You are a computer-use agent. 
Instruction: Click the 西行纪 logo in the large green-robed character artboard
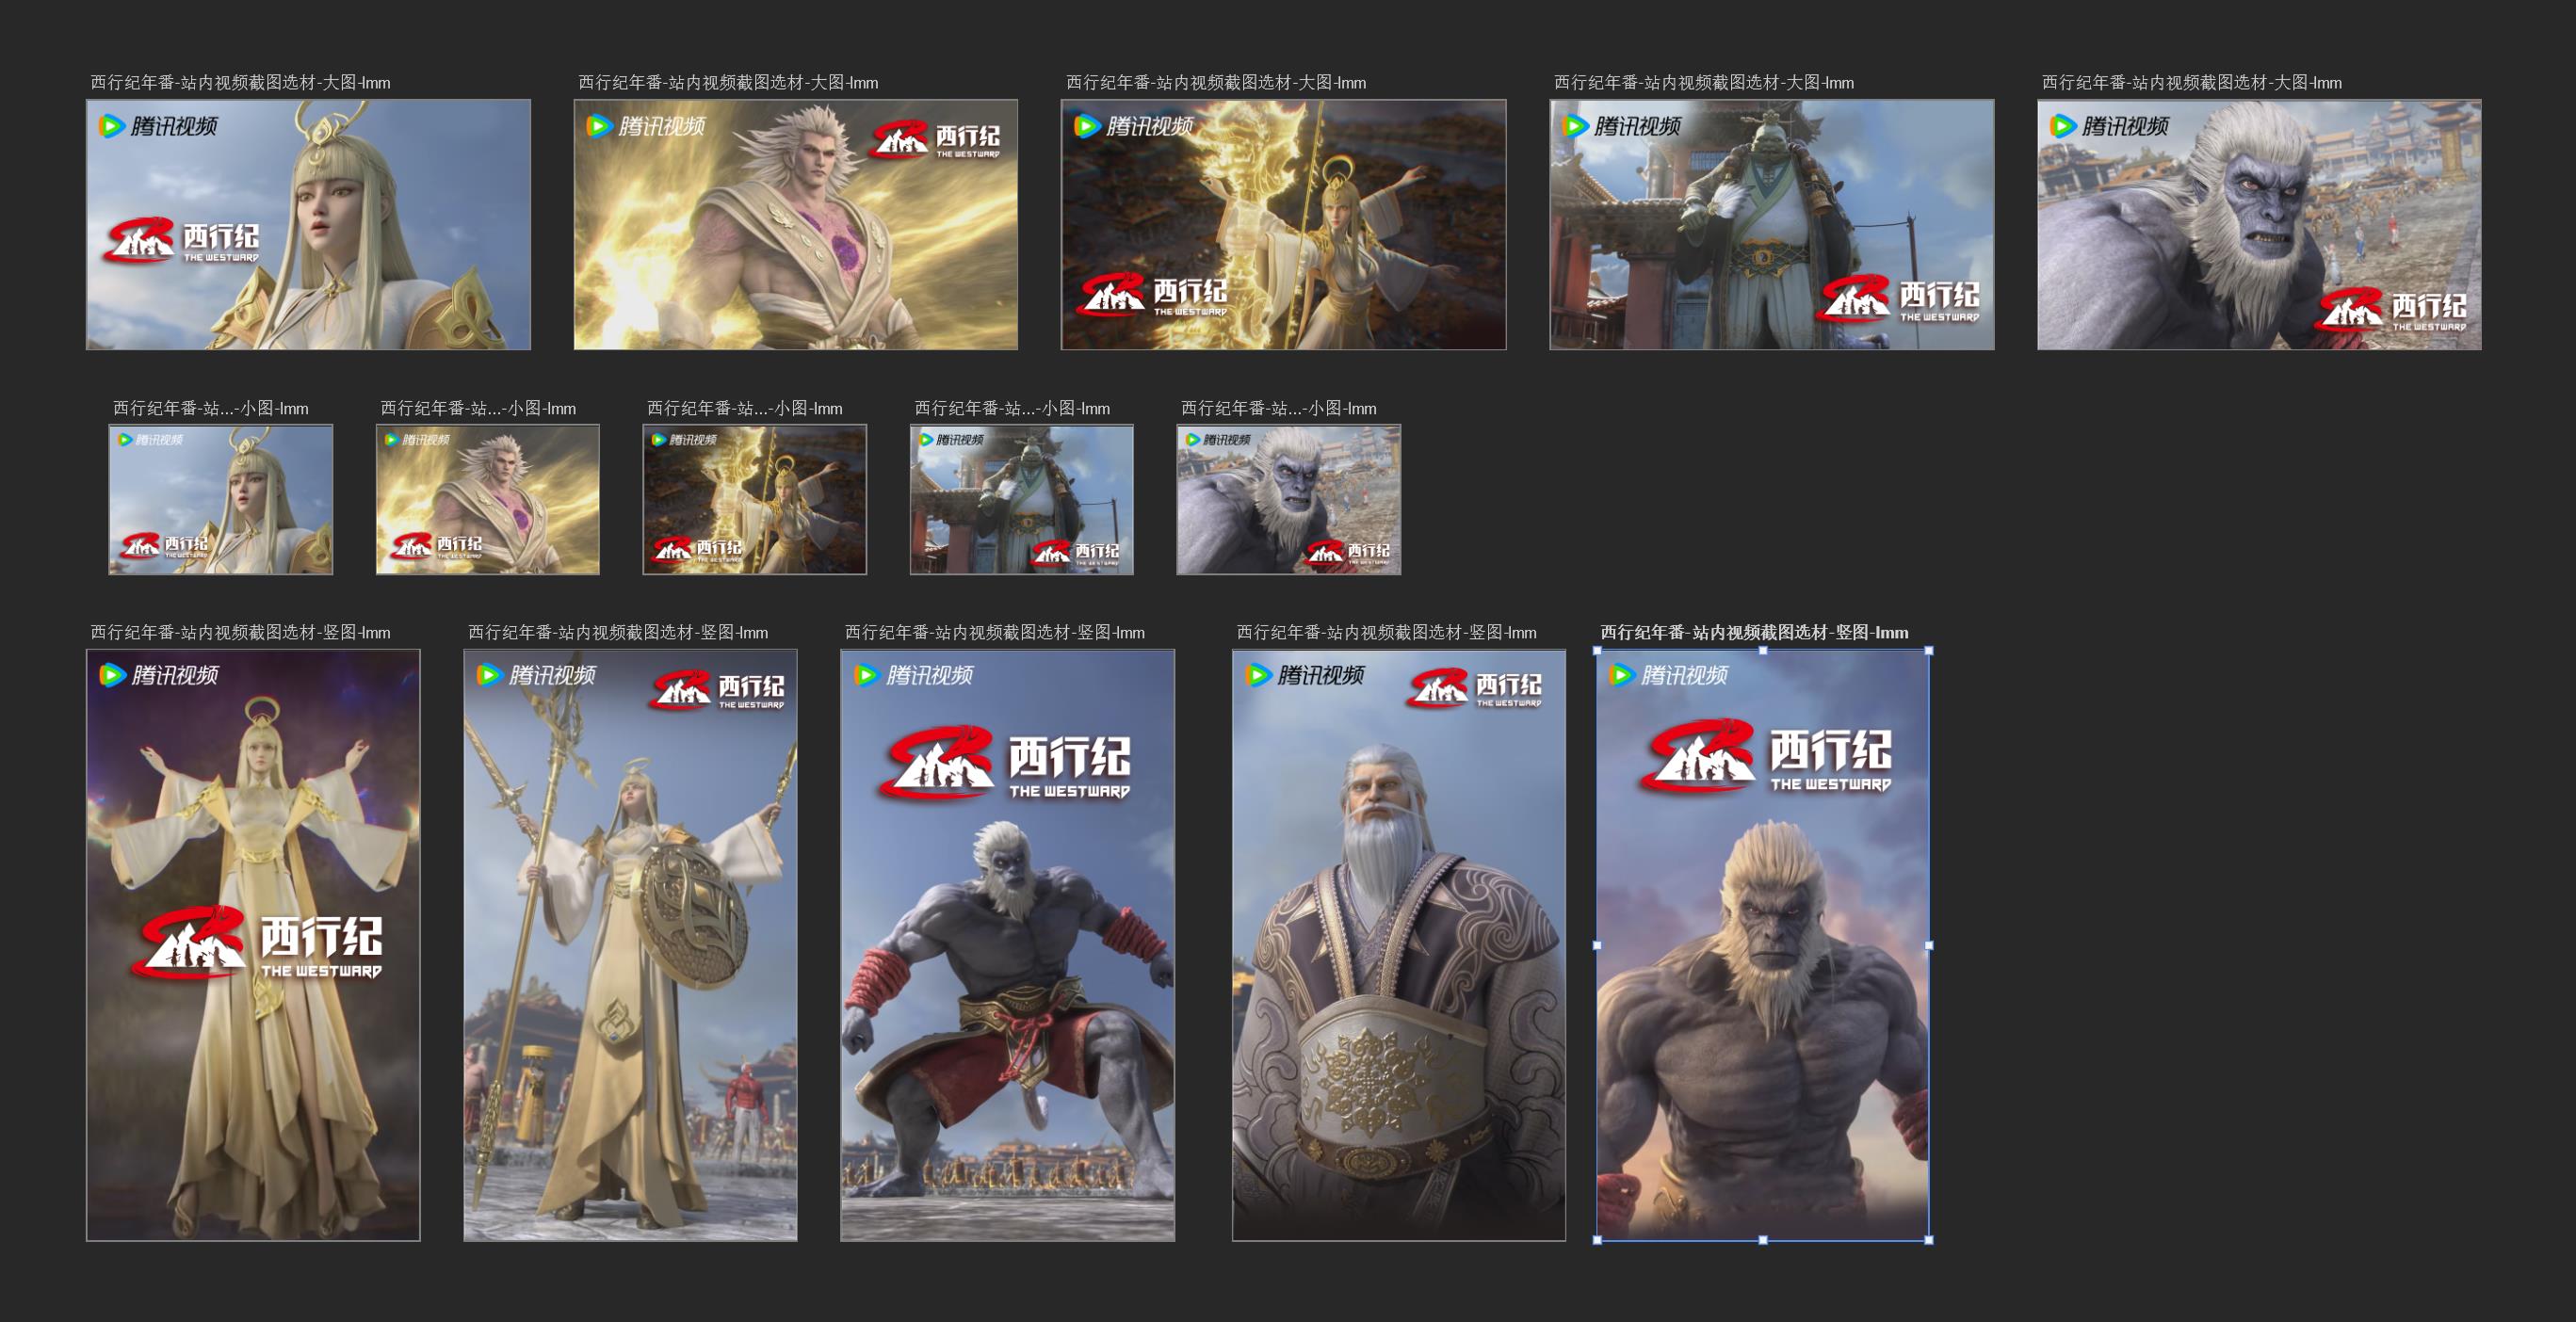click(x=1900, y=299)
